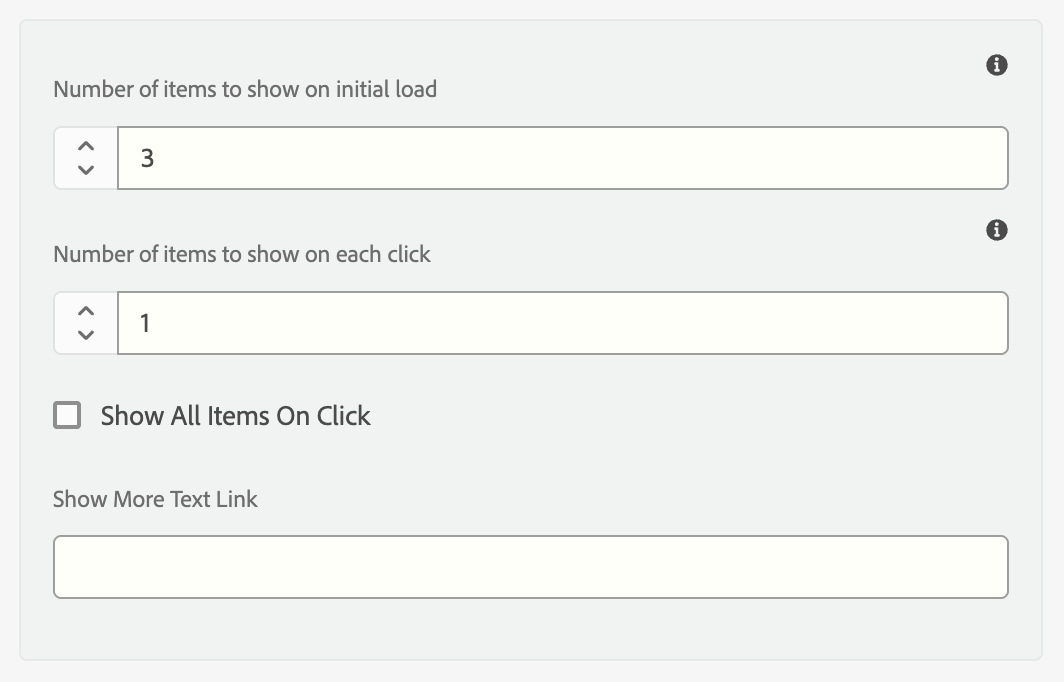1064x682 pixels.
Task: Open tooltip via the second info icon
Action: 996,230
